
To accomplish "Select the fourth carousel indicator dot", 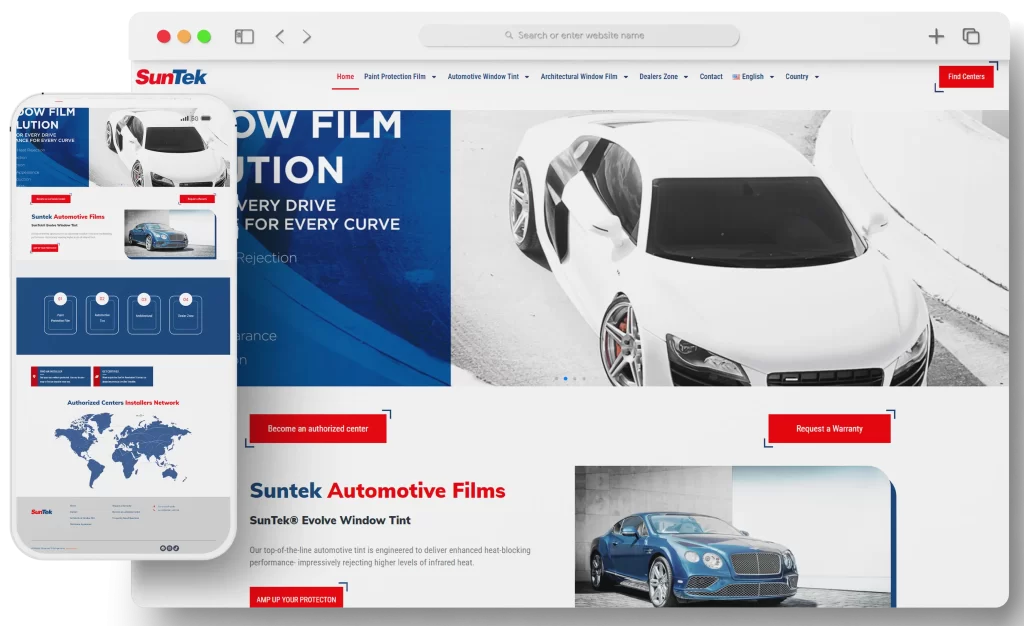I will coord(584,378).
